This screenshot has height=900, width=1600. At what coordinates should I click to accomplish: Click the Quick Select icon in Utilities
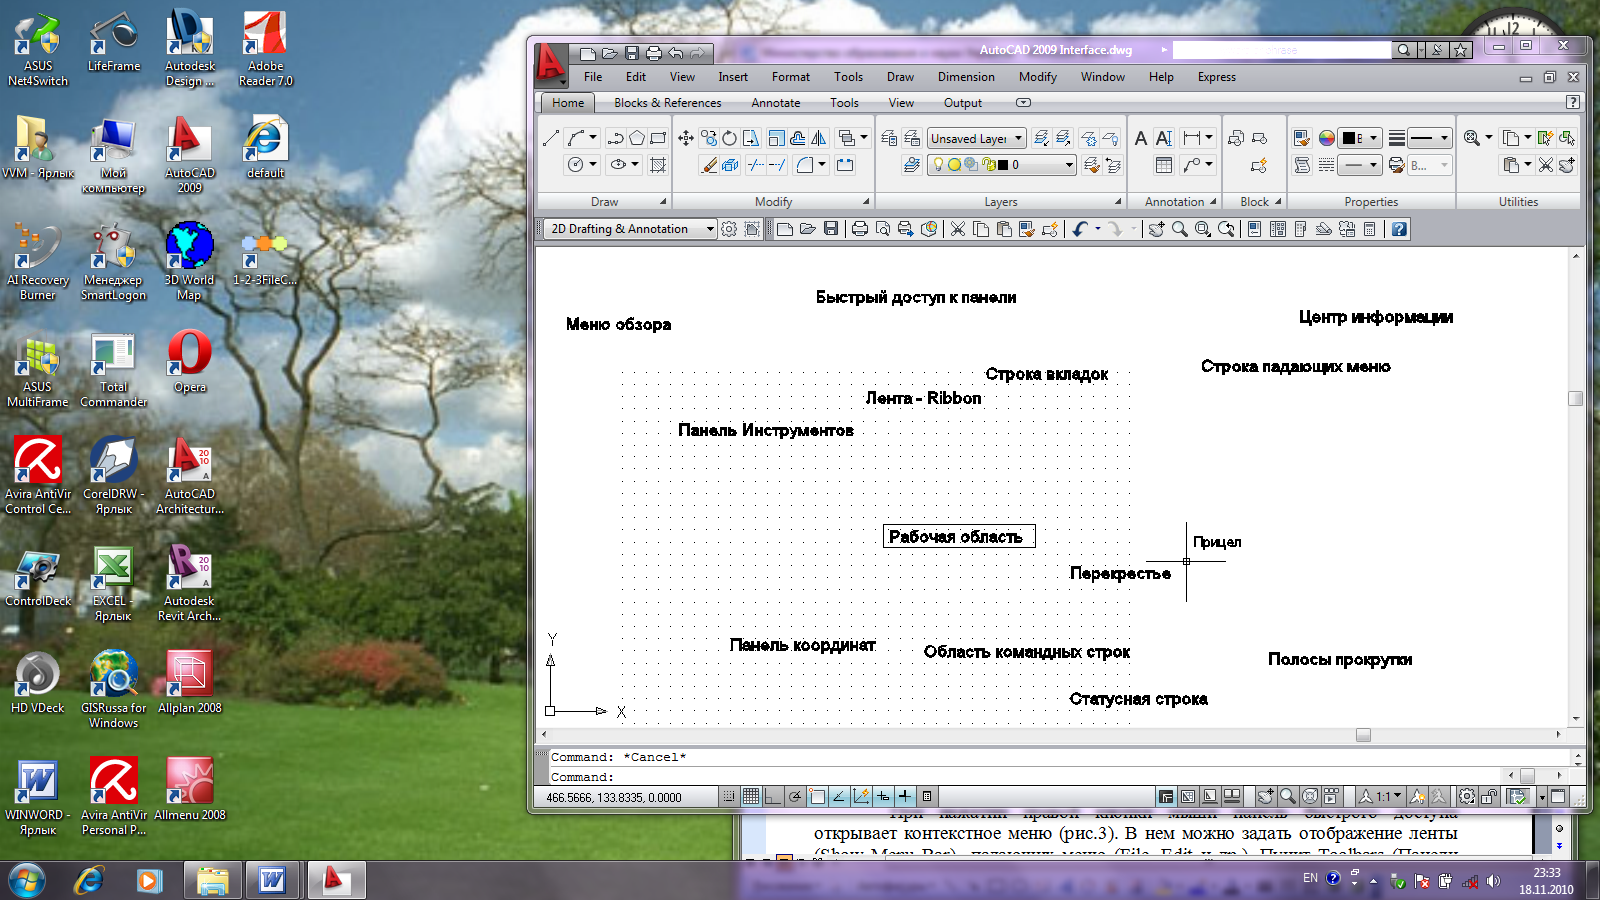pos(1546,138)
